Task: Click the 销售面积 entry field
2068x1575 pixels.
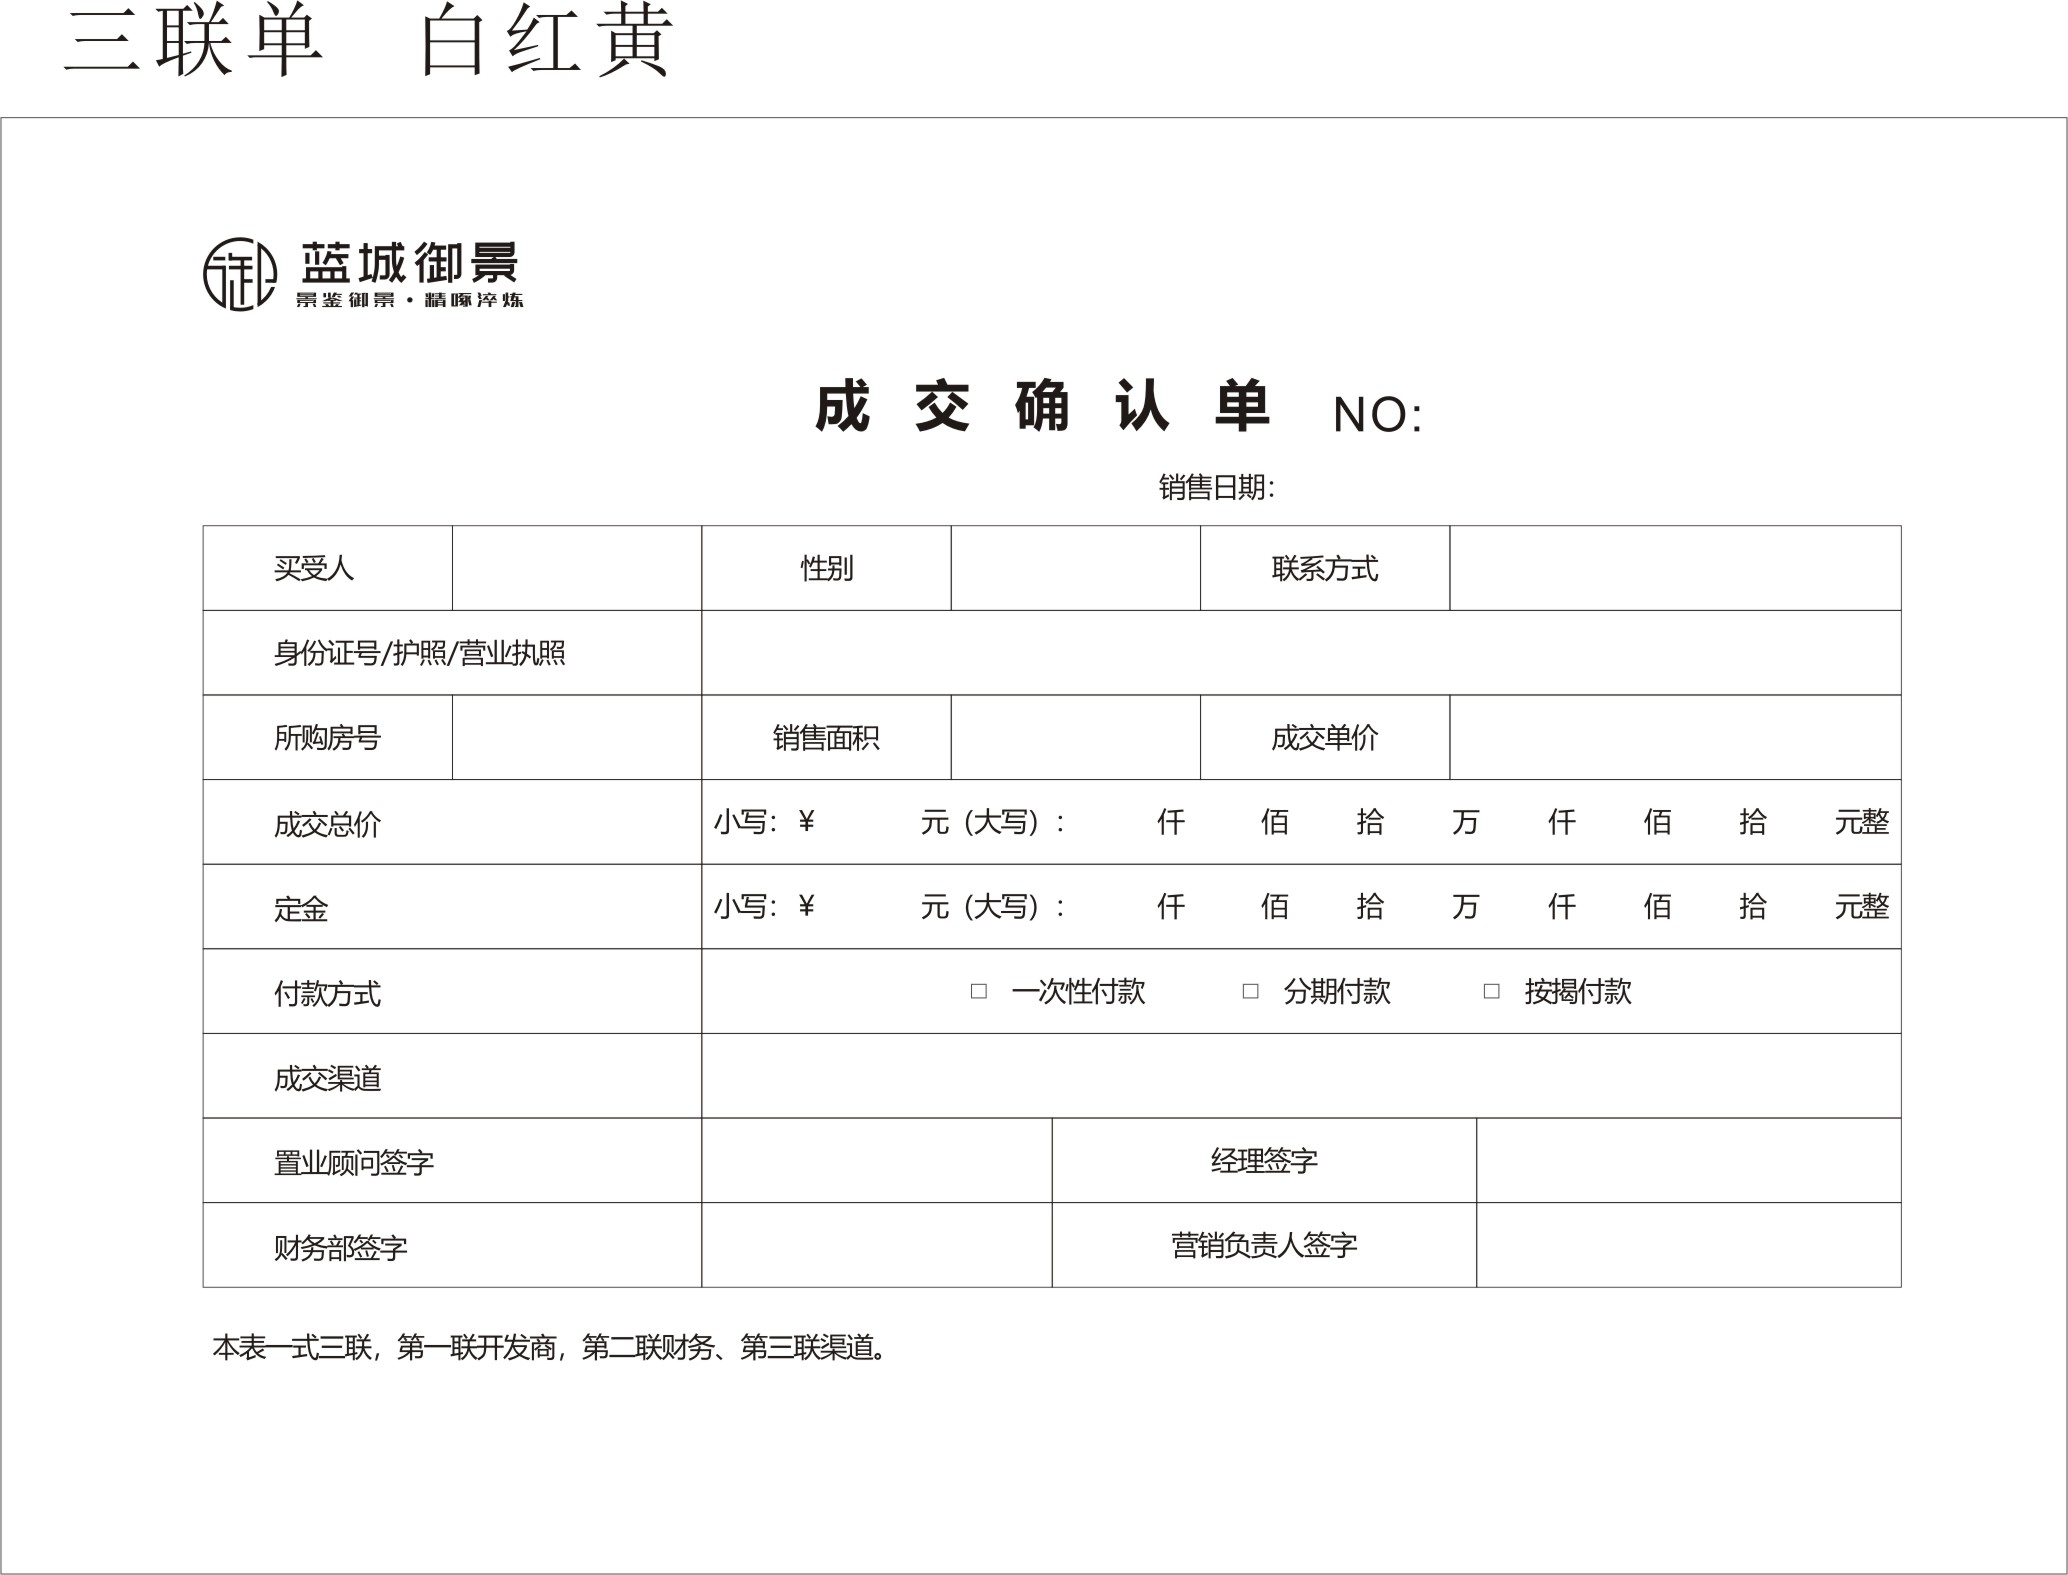Action: pyautogui.click(x=1075, y=738)
